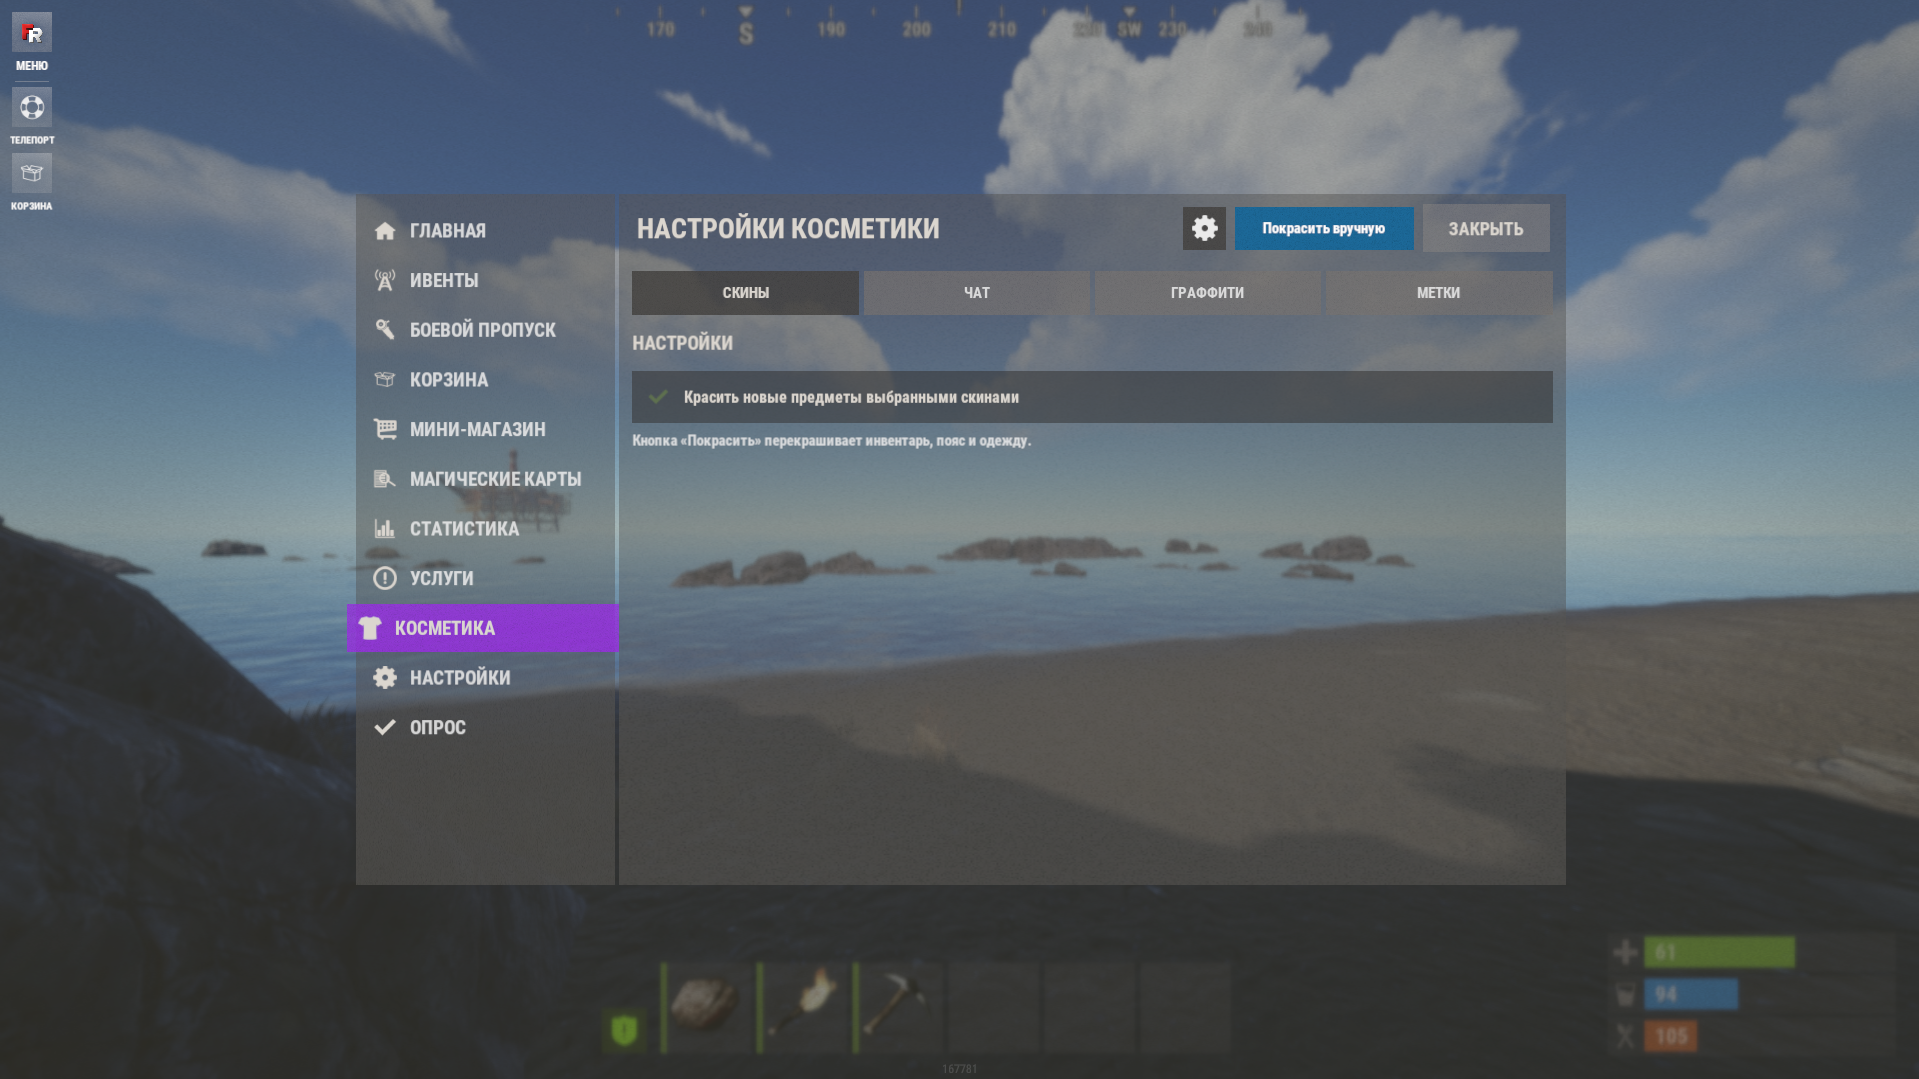Open the red R Меню icon
1919x1079 pixels.
point(32,33)
